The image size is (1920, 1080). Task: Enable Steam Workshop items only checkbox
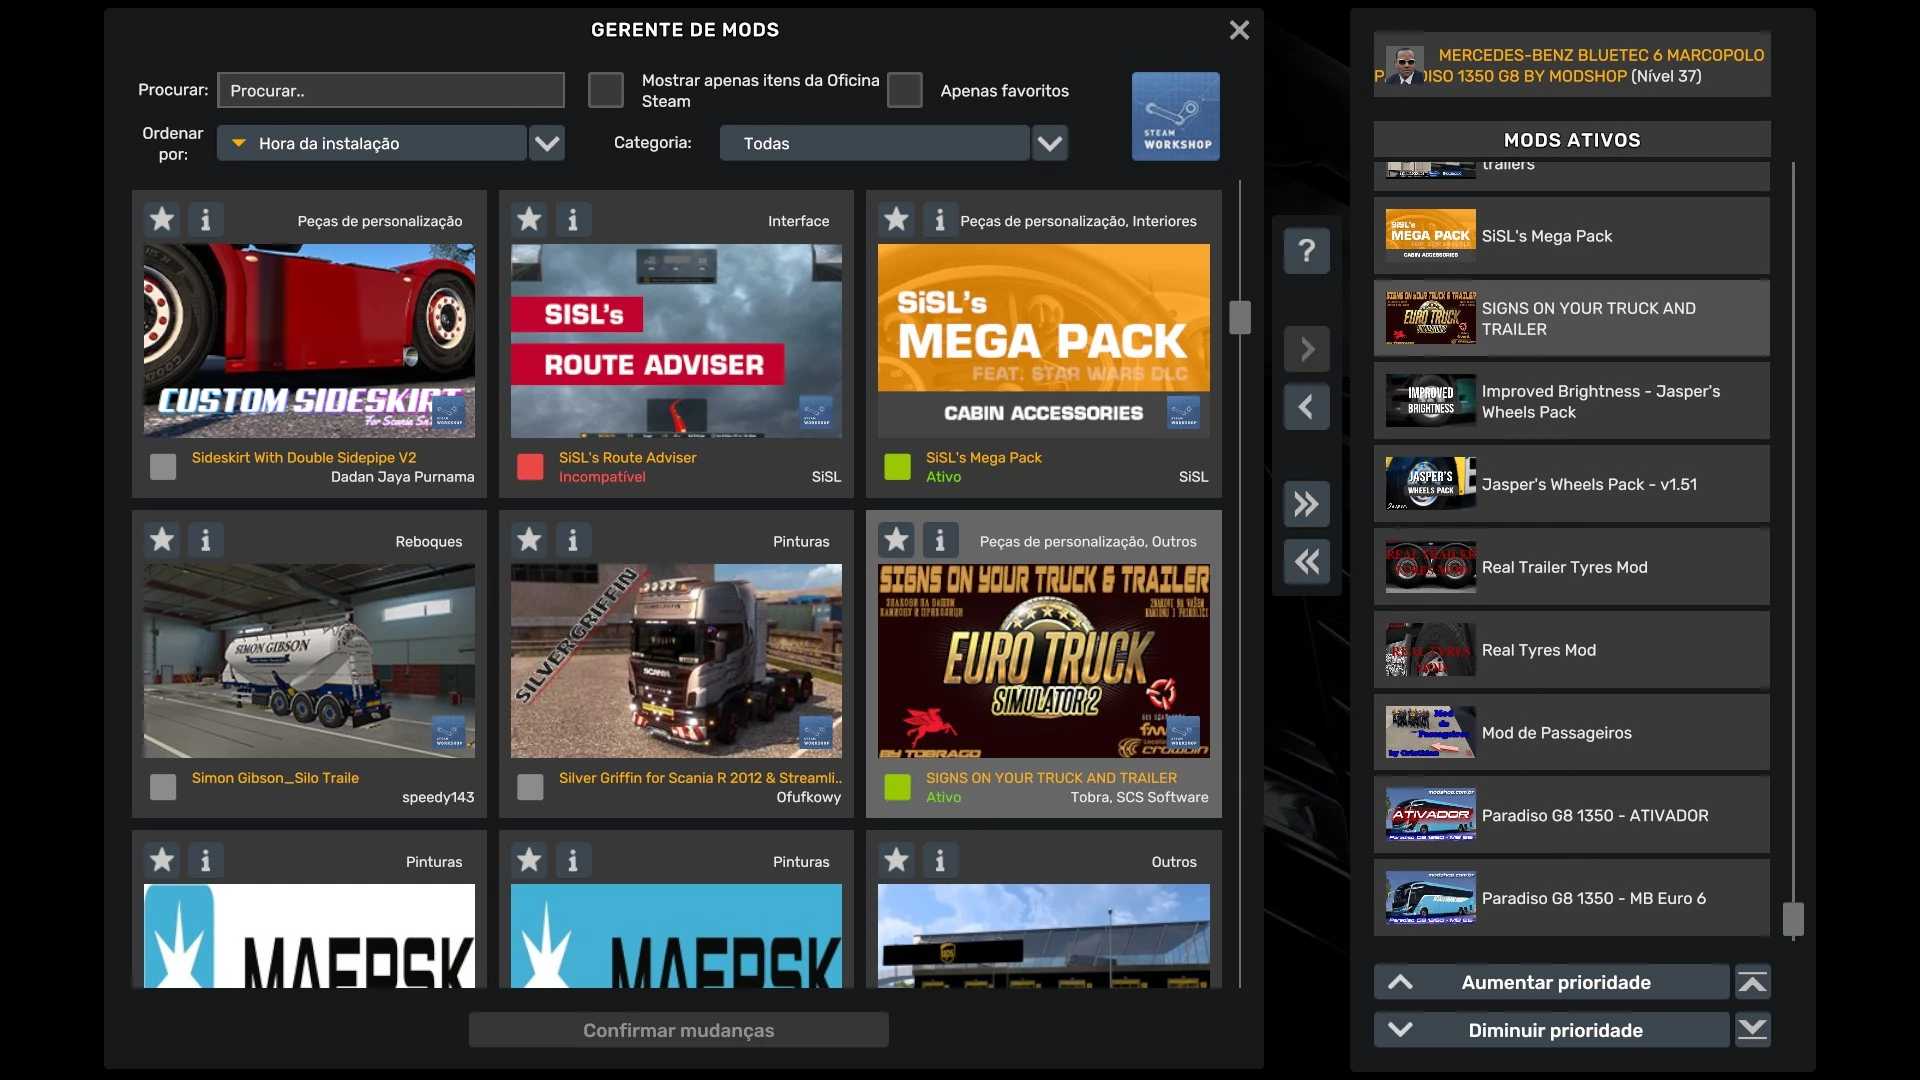coord(605,90)
